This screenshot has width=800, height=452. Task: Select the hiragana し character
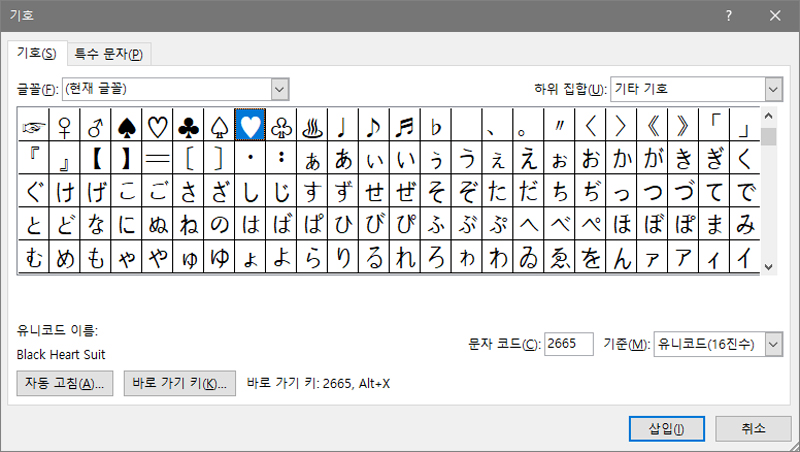250,191
